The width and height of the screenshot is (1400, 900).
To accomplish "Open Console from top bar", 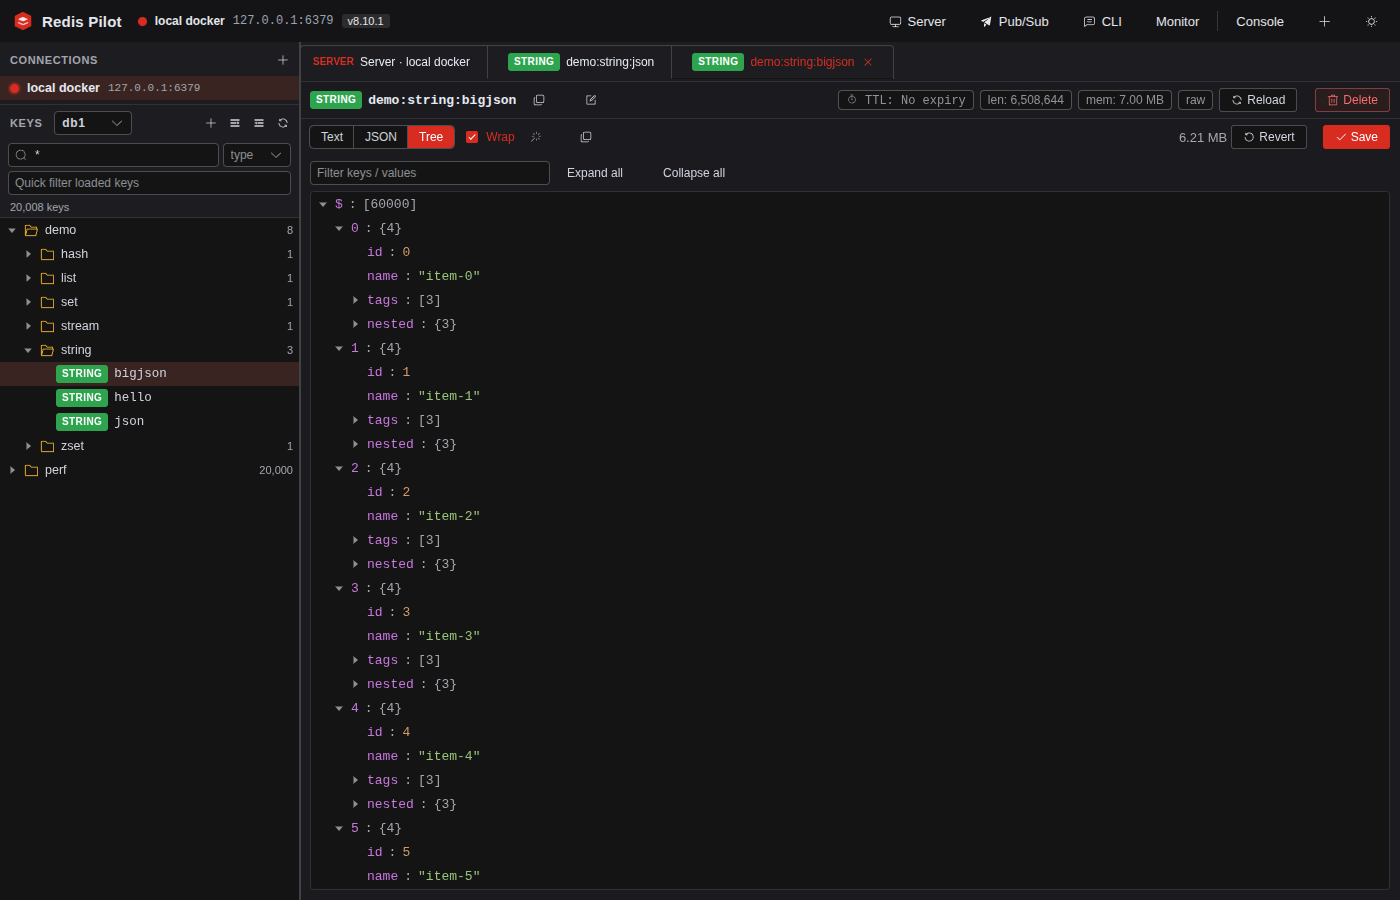I will [x=1260, y=21].
